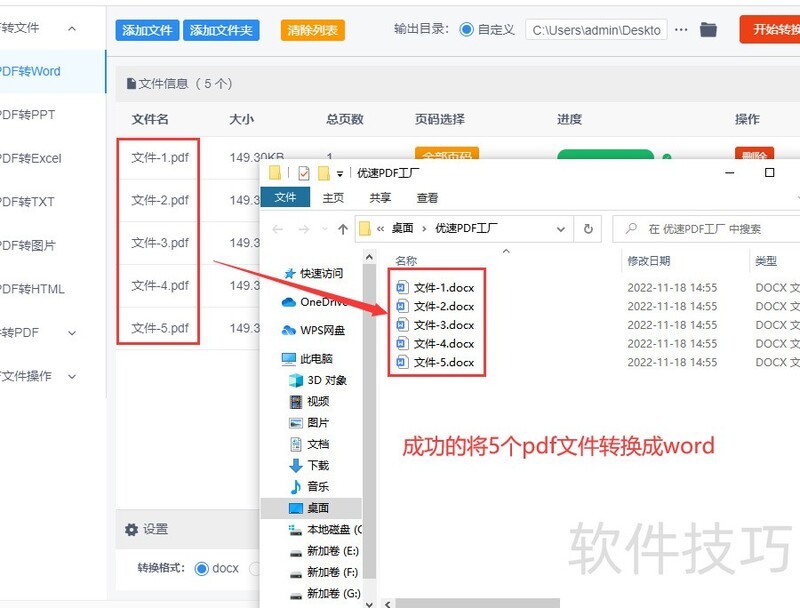Open 音乐 folder in the navigation pane
Screen dimensions: 800x608
point(309,487)
